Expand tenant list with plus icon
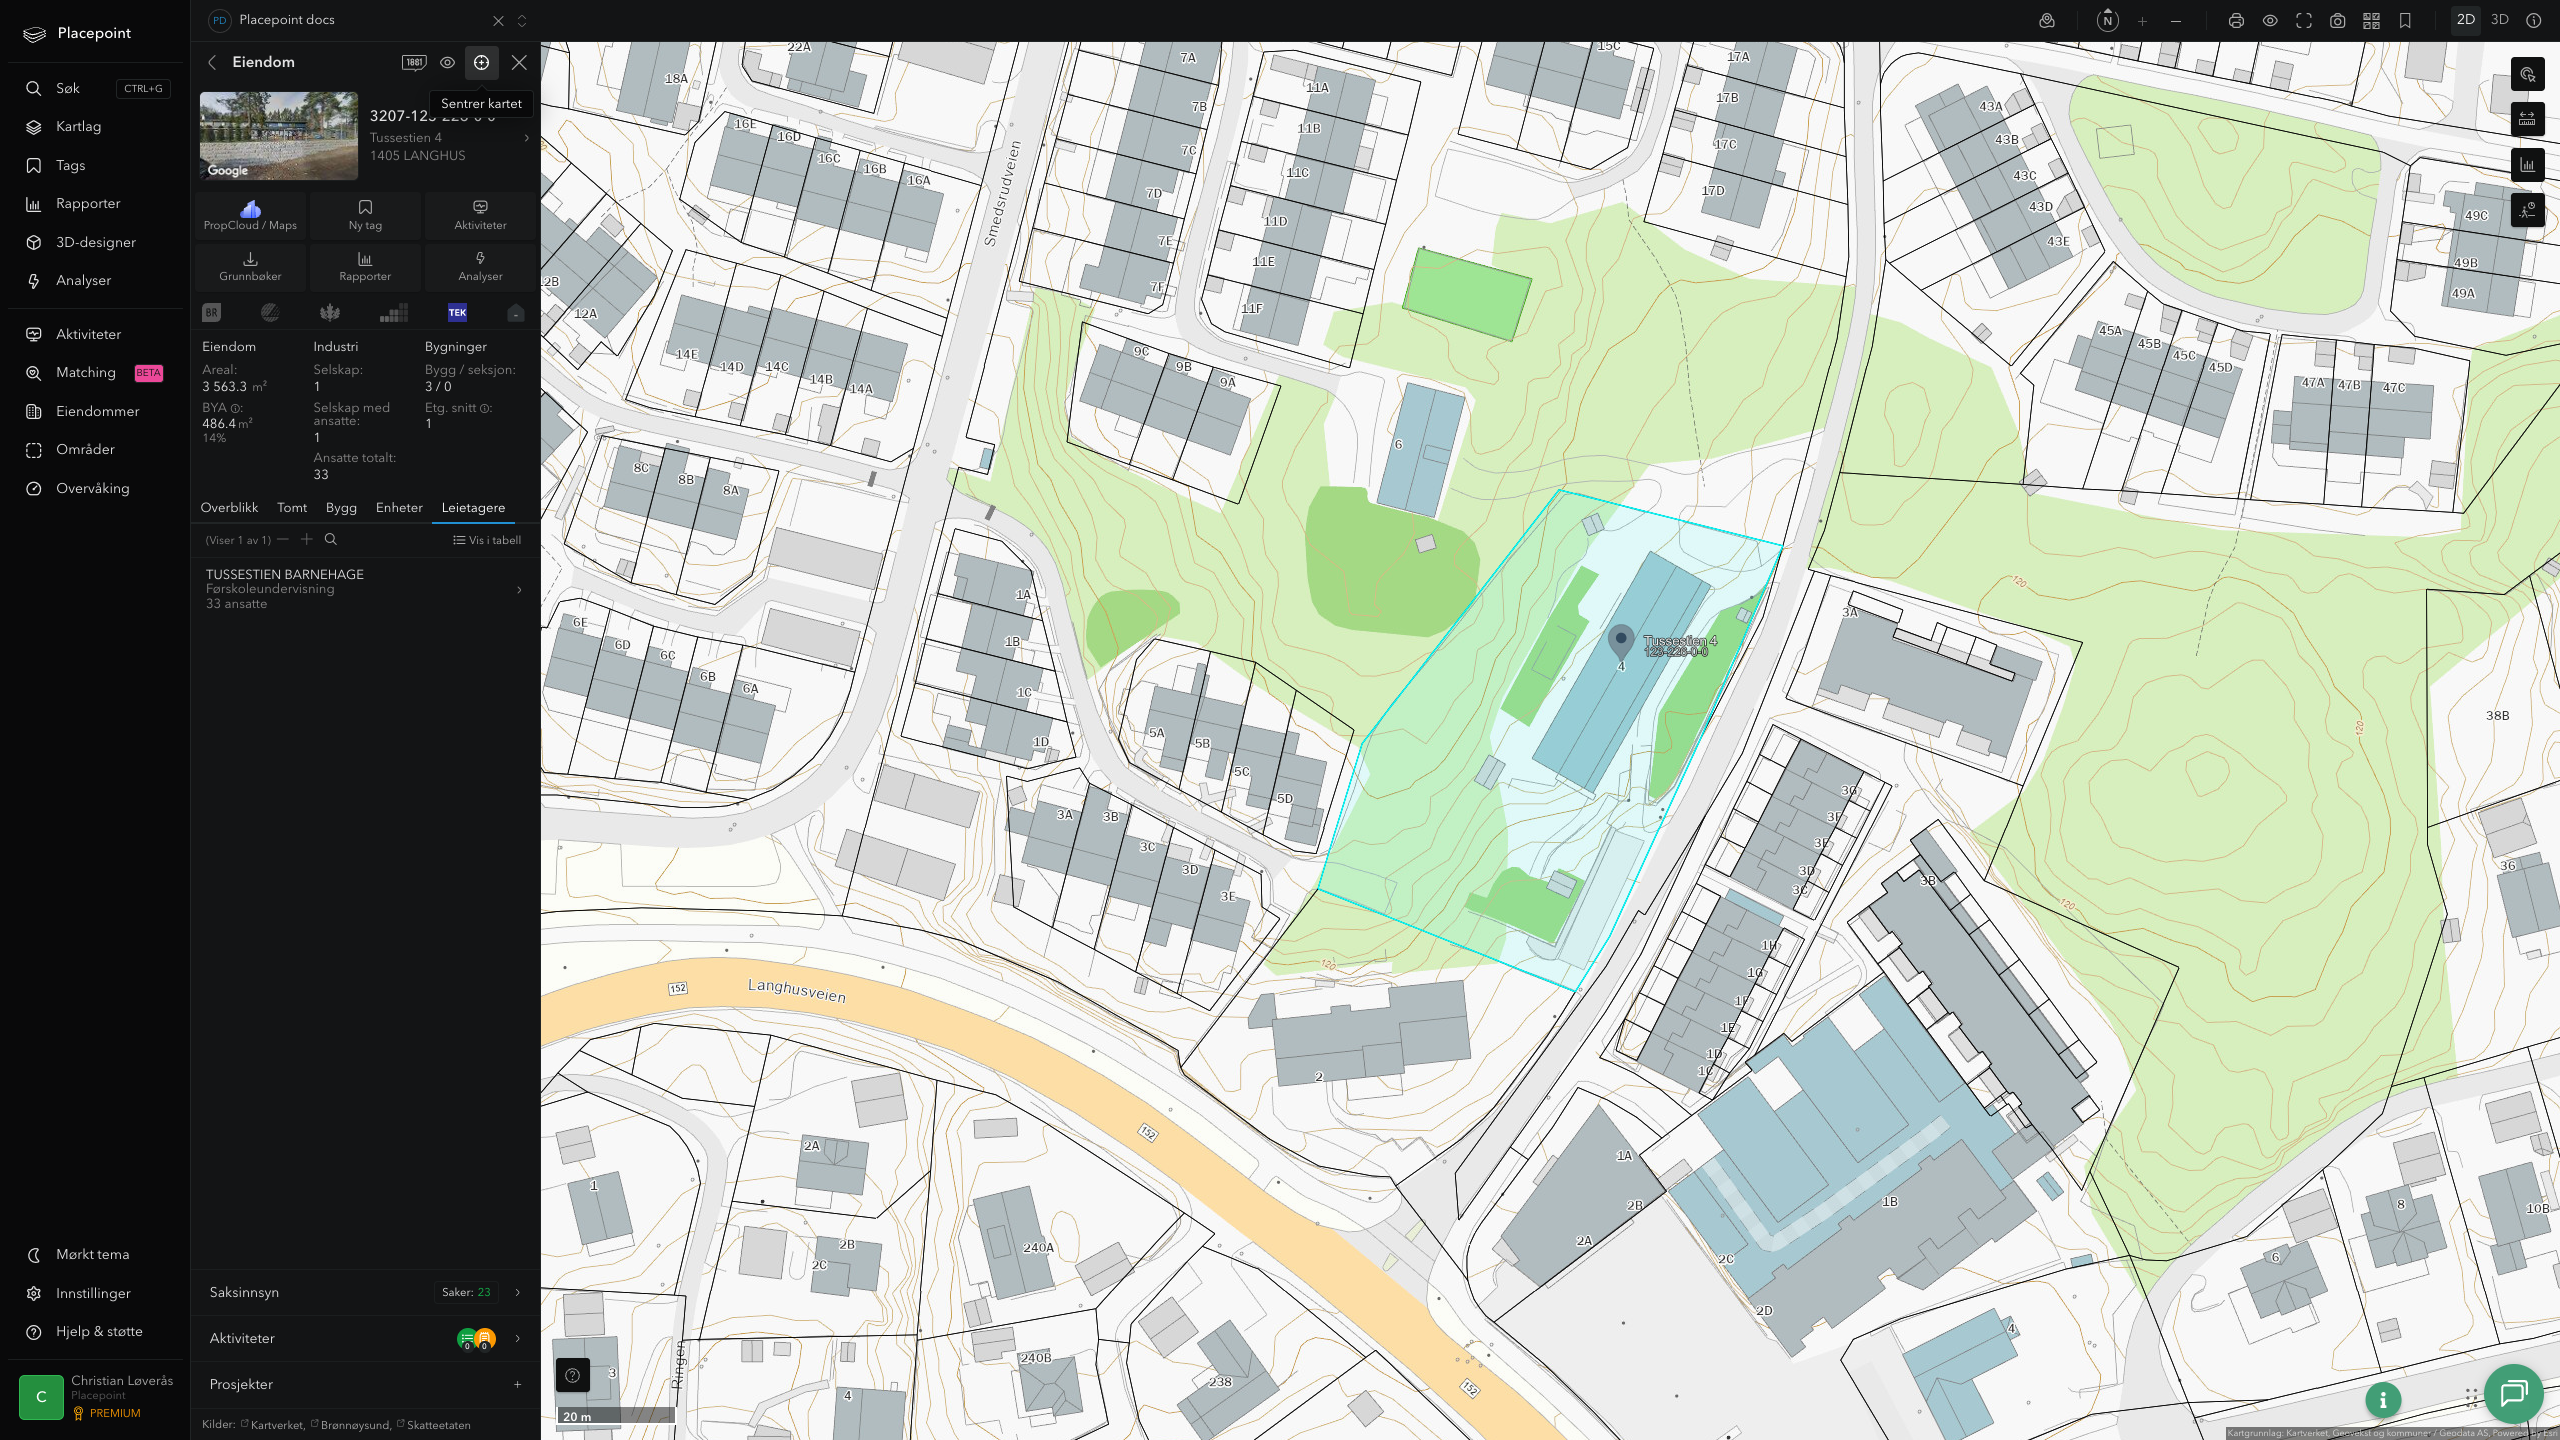 [307, 540]
